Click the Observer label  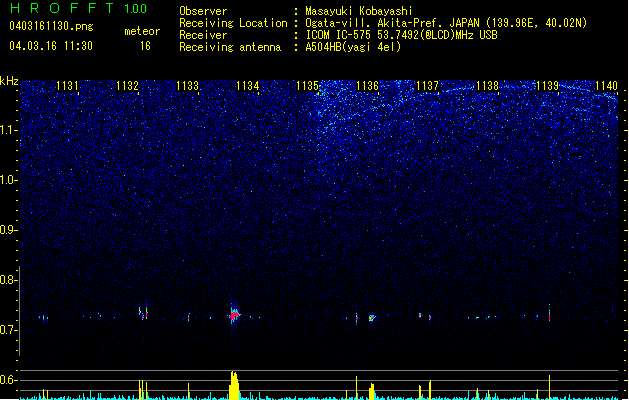coord(203,11)
